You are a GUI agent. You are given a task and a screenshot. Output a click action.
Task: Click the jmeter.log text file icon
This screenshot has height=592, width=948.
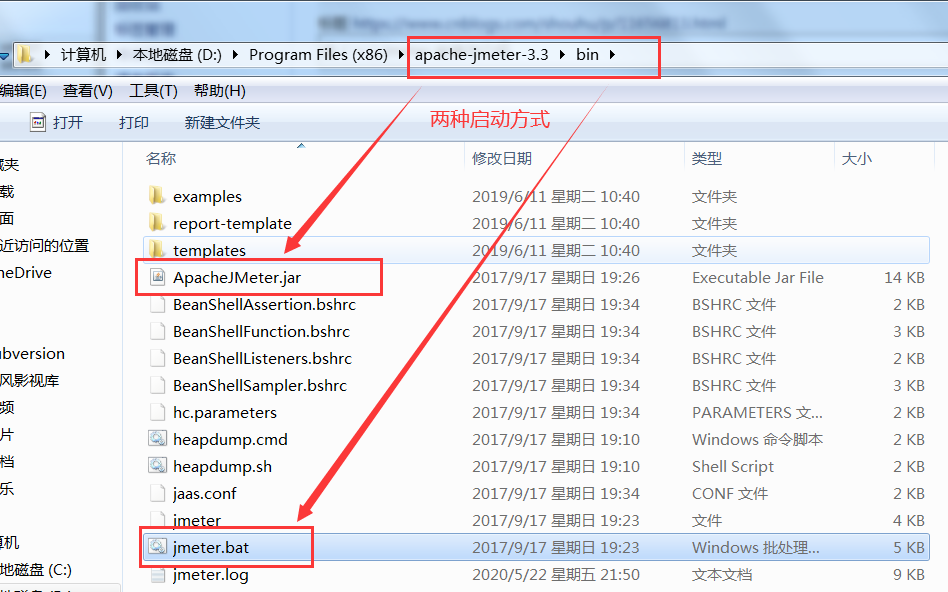point(157,574)
